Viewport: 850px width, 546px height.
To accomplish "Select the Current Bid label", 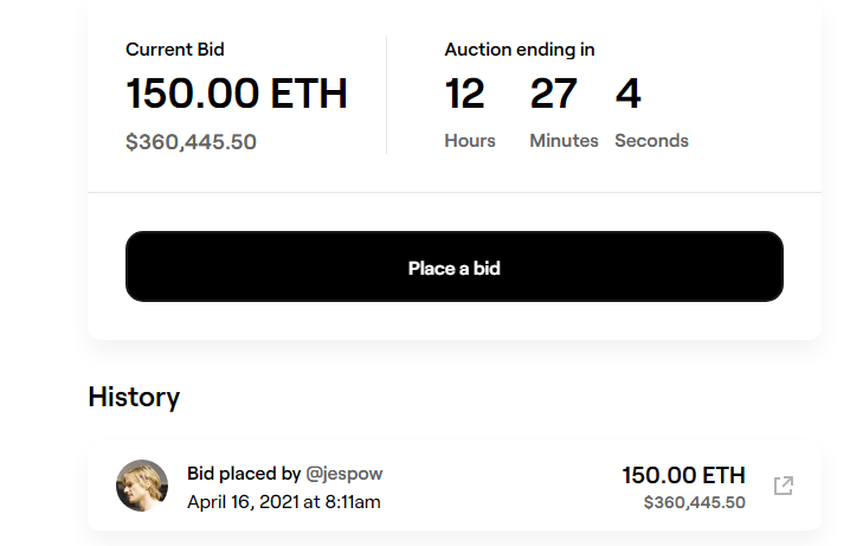I will 175,49.
